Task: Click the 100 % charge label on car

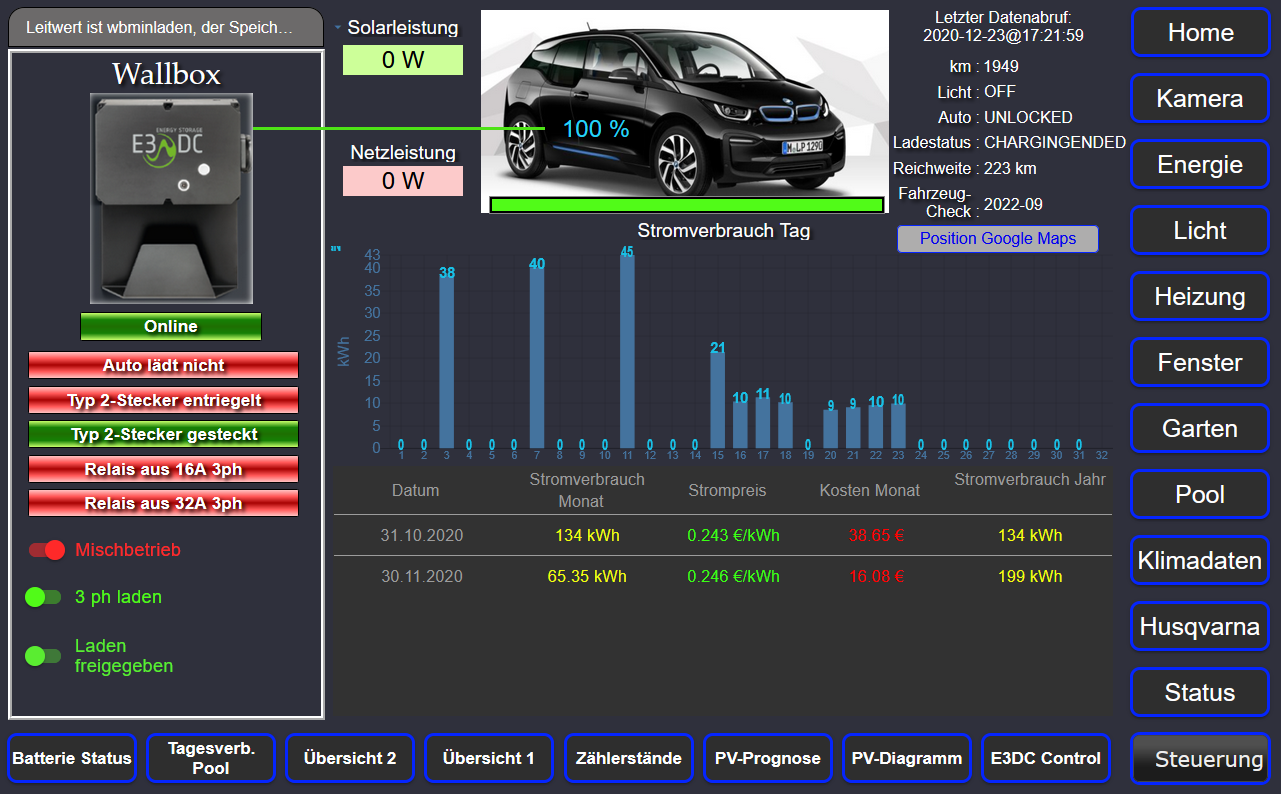Action: [x=596, y=129]
